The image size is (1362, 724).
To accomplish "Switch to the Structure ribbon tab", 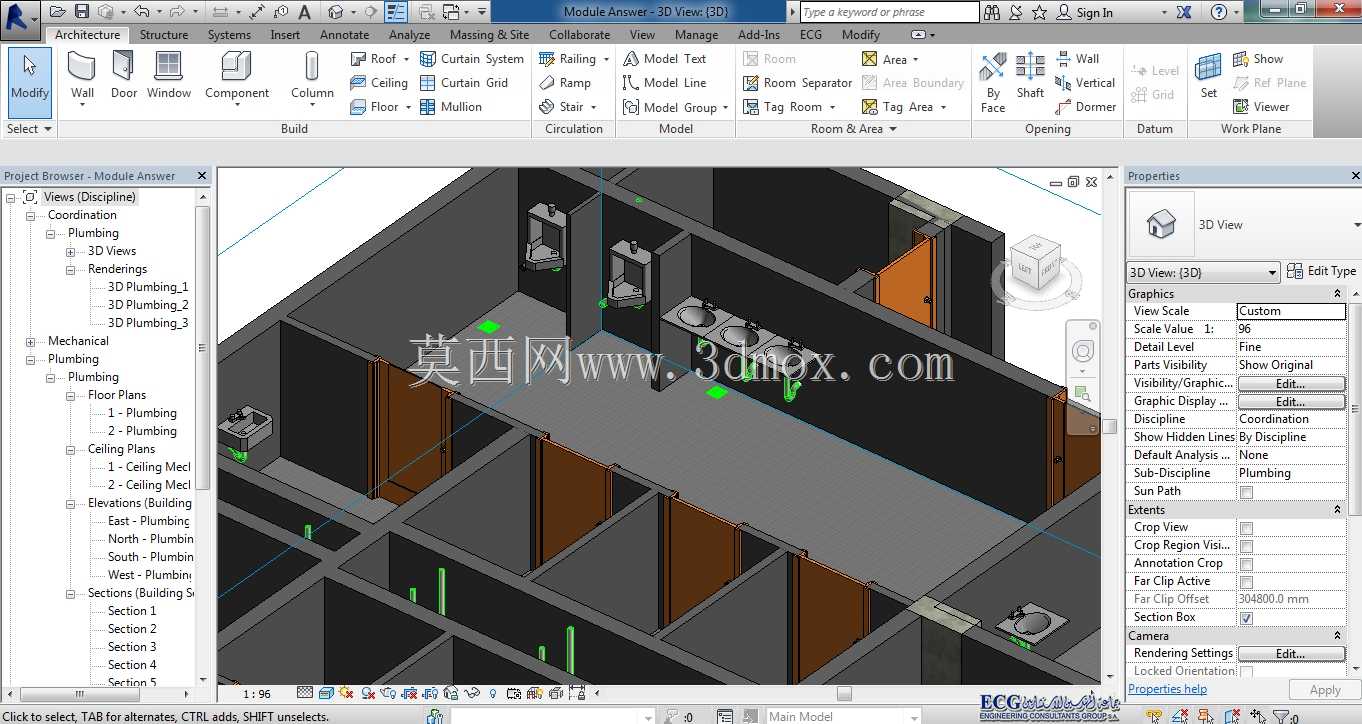I will 164,34.
